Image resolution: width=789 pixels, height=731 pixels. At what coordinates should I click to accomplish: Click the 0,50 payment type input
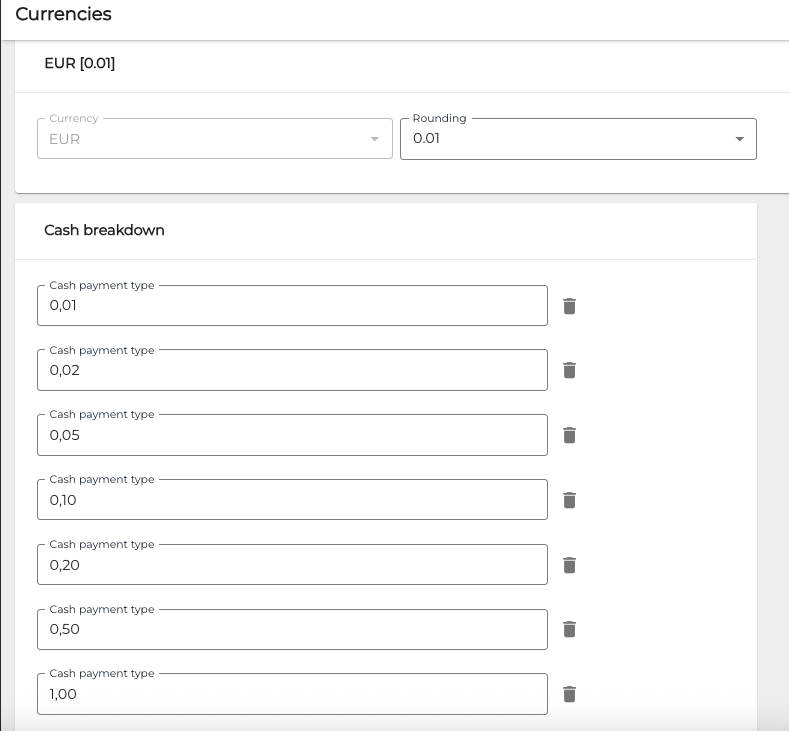point(292,629)
